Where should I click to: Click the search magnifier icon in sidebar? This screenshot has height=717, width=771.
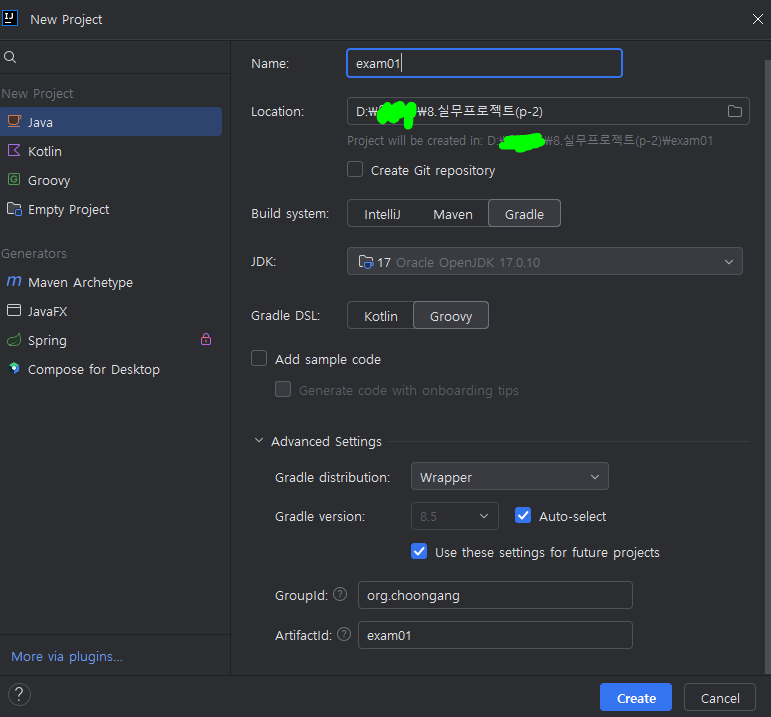click(x=10, y=57)
